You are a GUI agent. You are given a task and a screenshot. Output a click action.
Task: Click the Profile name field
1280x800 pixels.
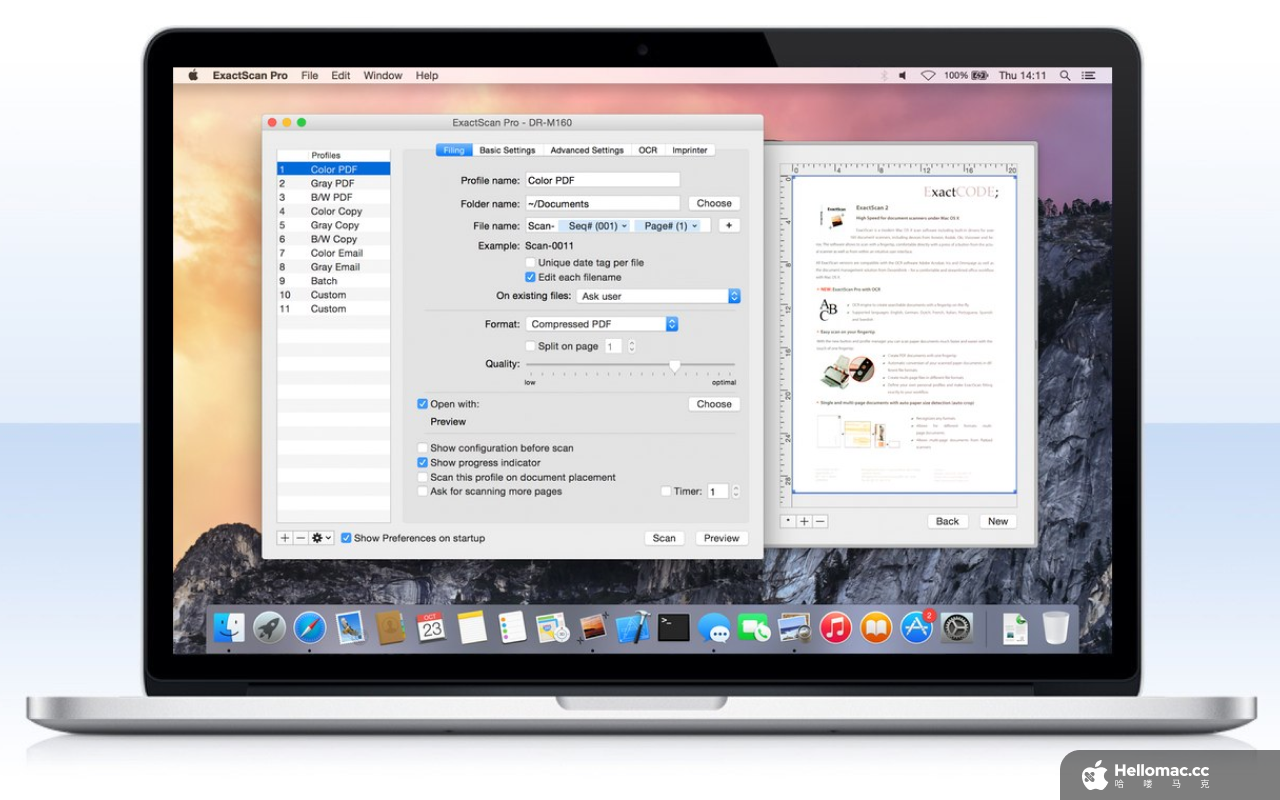602,180
